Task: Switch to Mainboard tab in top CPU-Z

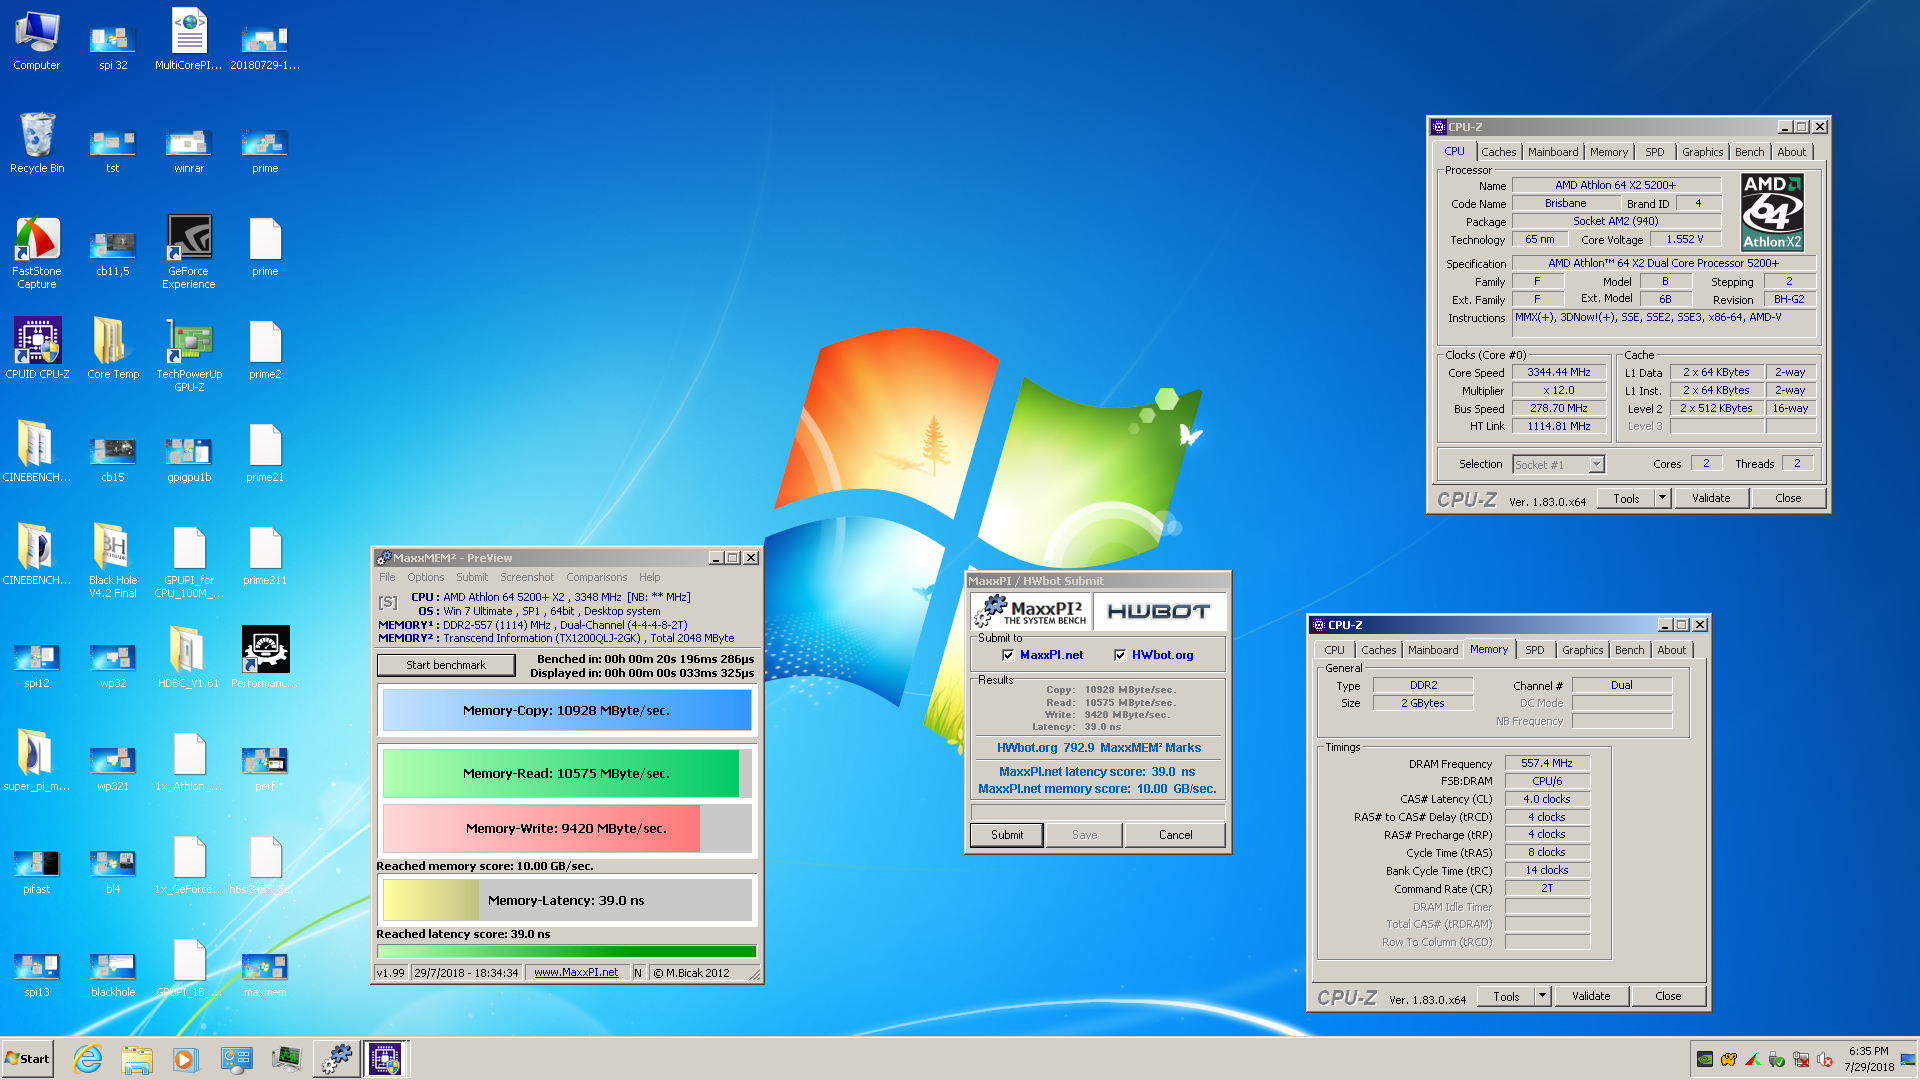Action: pos(1553,152)
